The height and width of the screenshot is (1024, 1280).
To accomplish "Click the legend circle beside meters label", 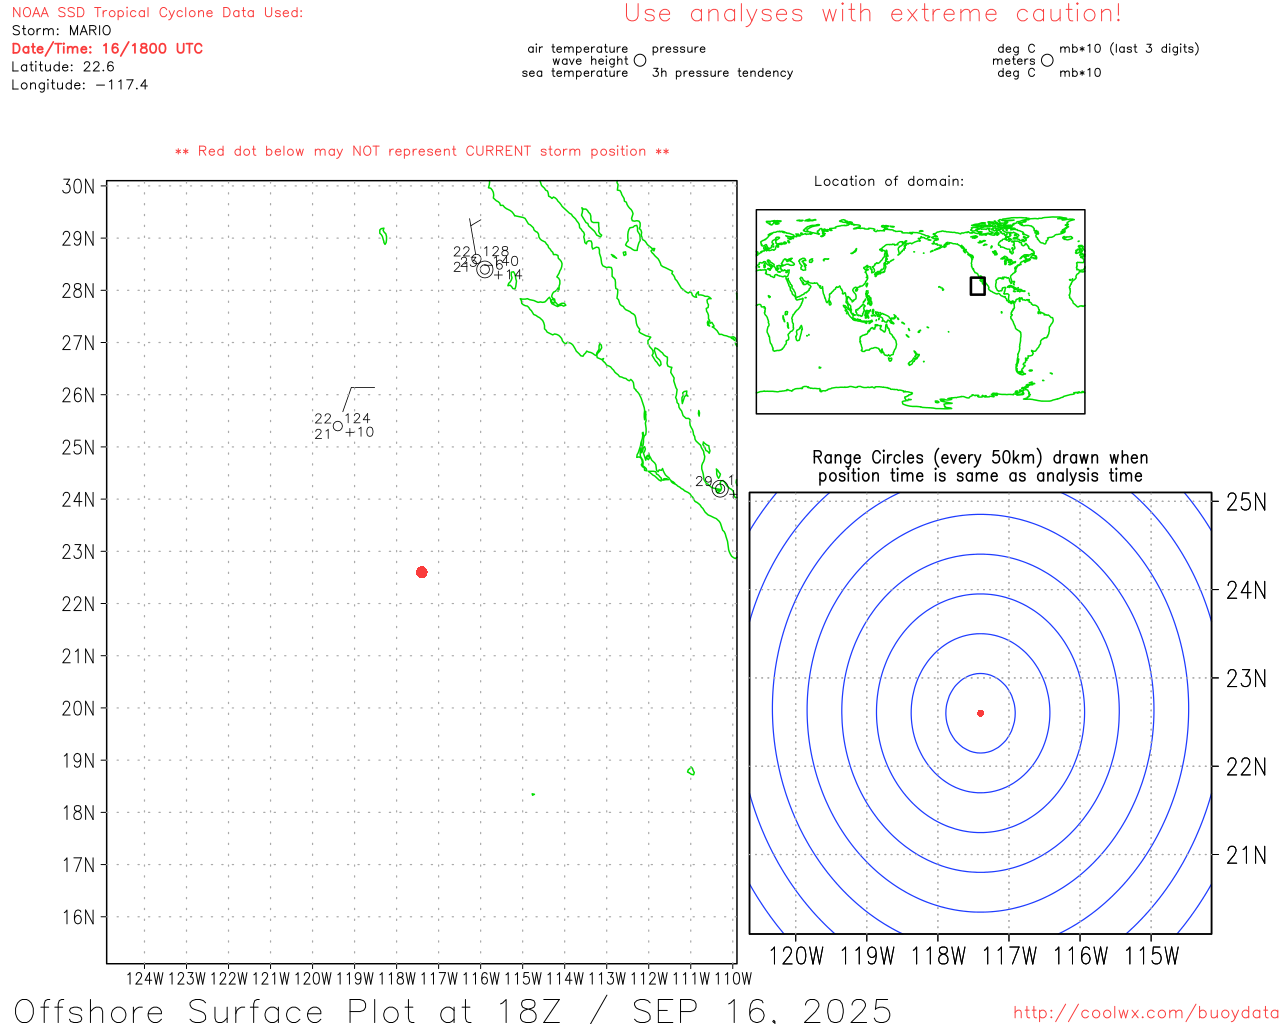I will [1047, 60].
